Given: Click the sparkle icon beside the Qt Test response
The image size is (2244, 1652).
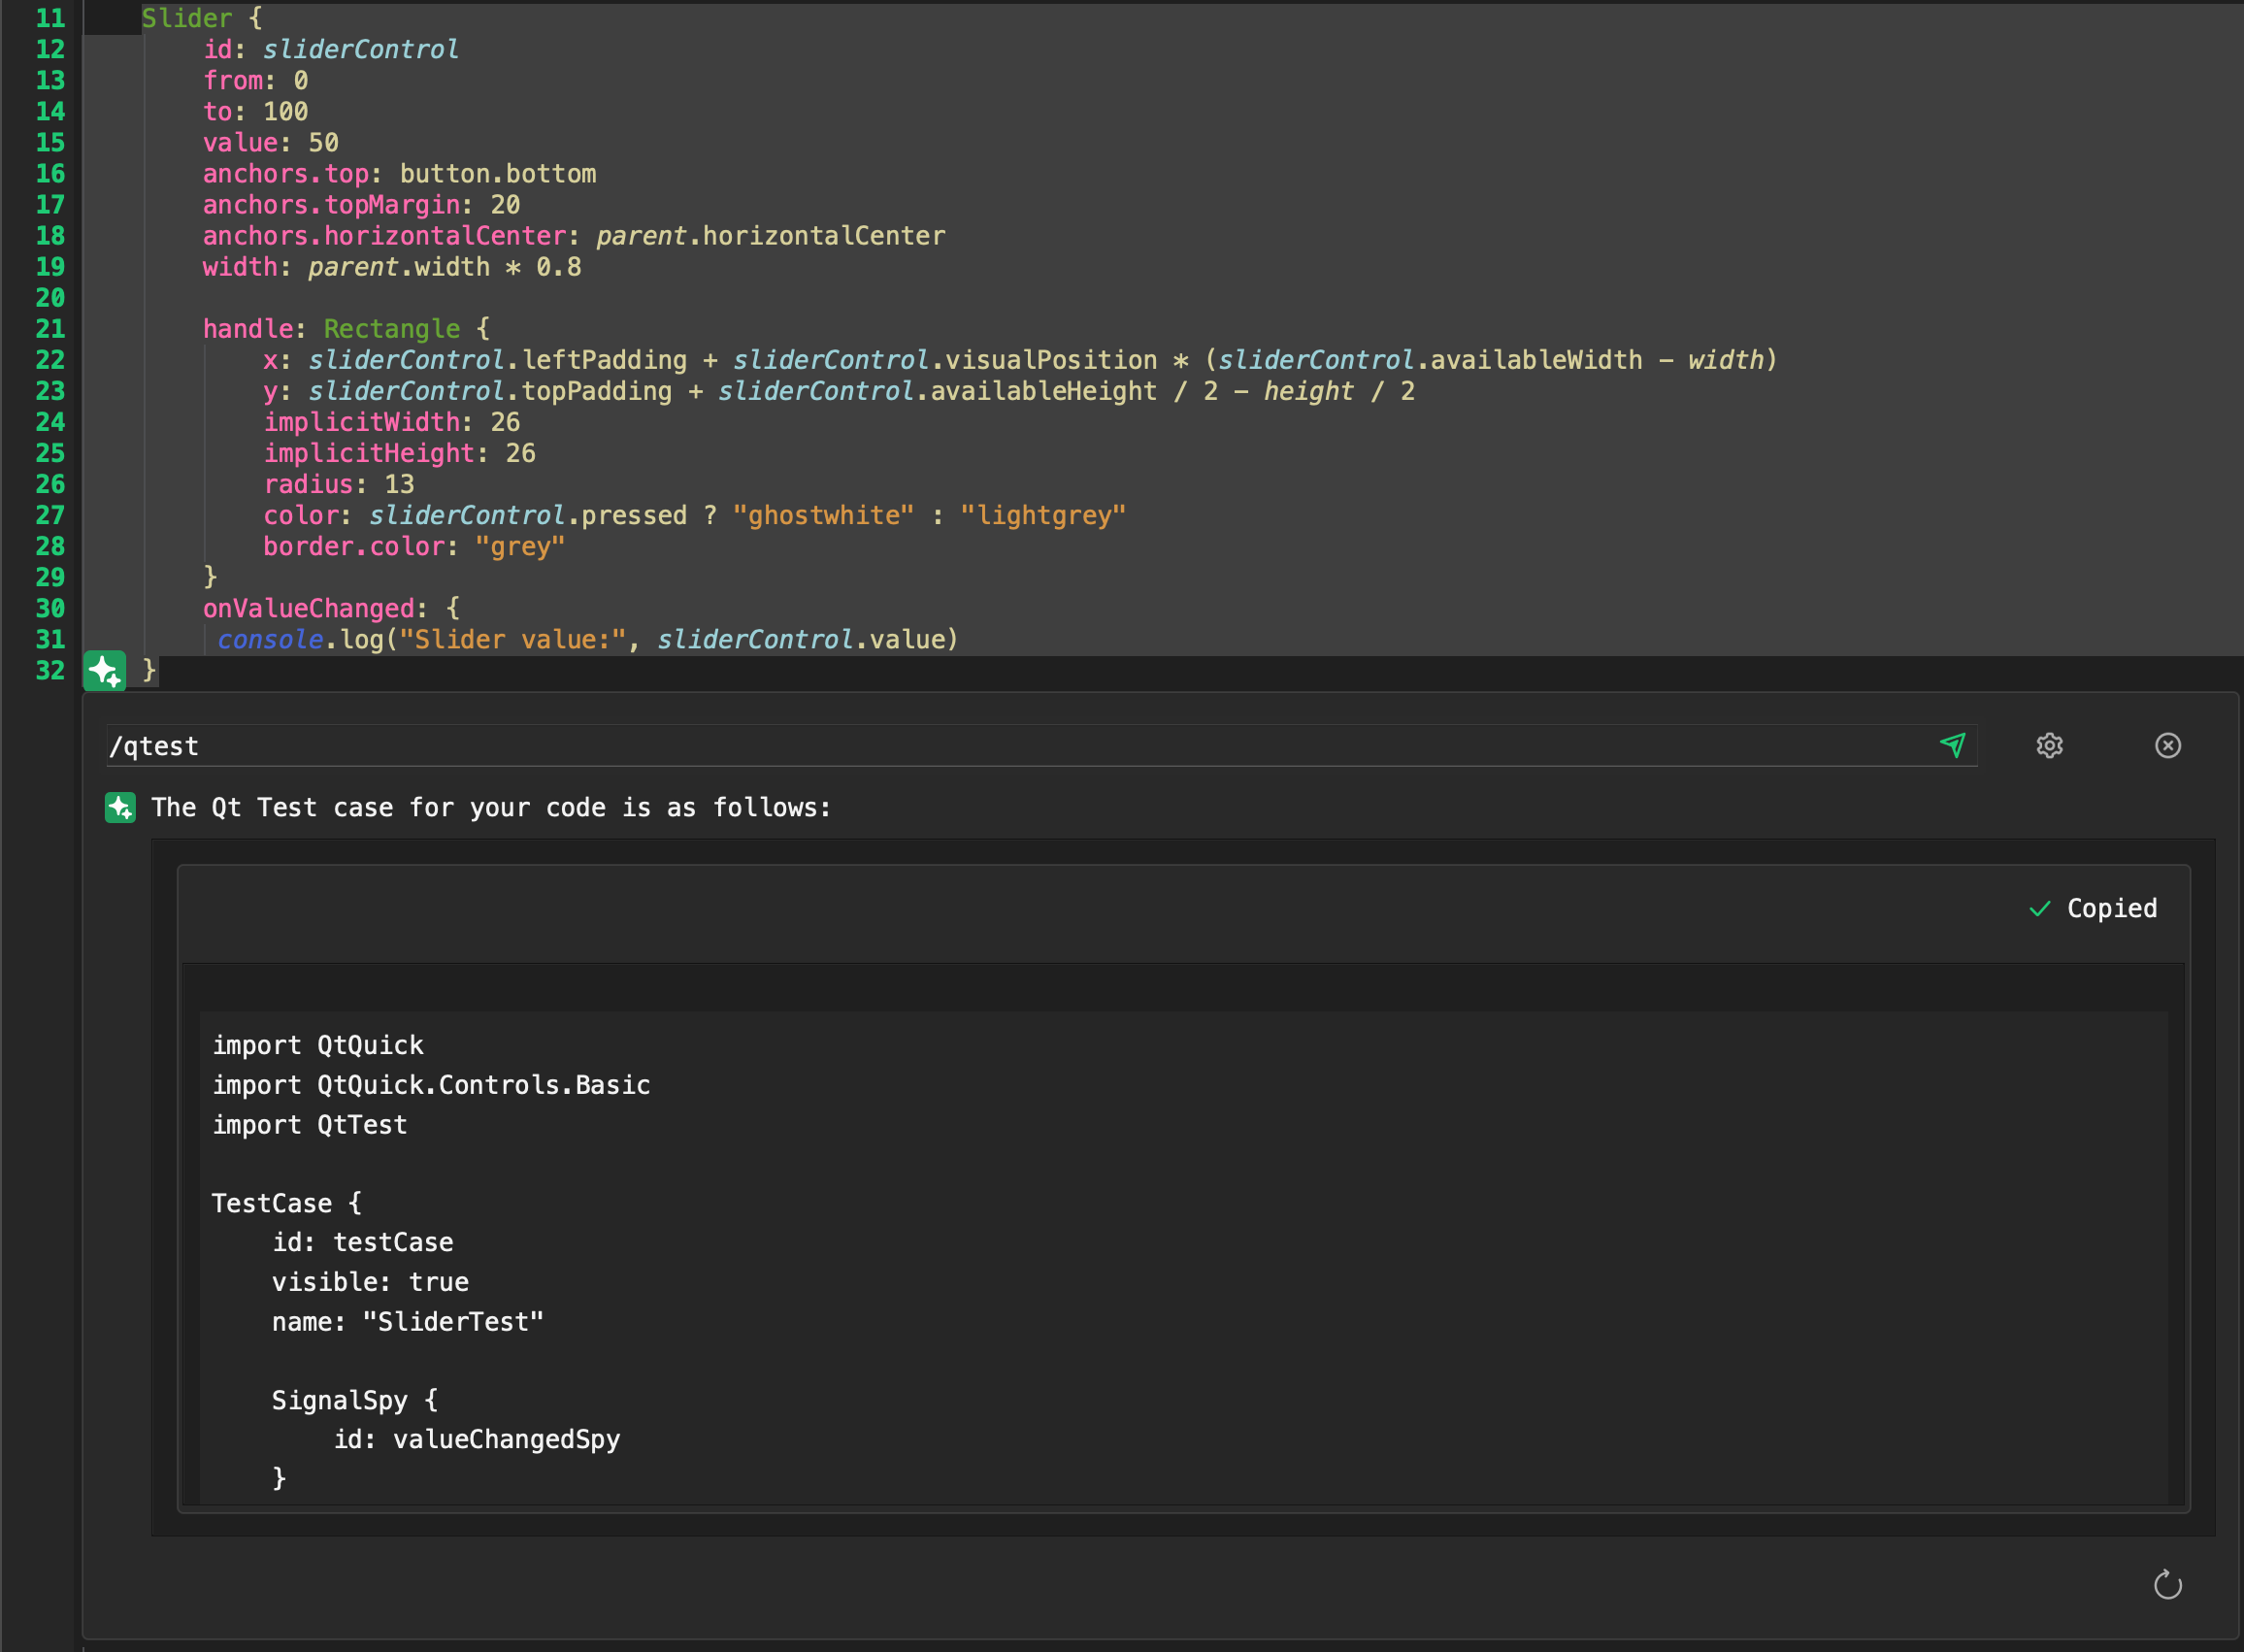Looking at the screenshot, I should [x=120, y=807].
